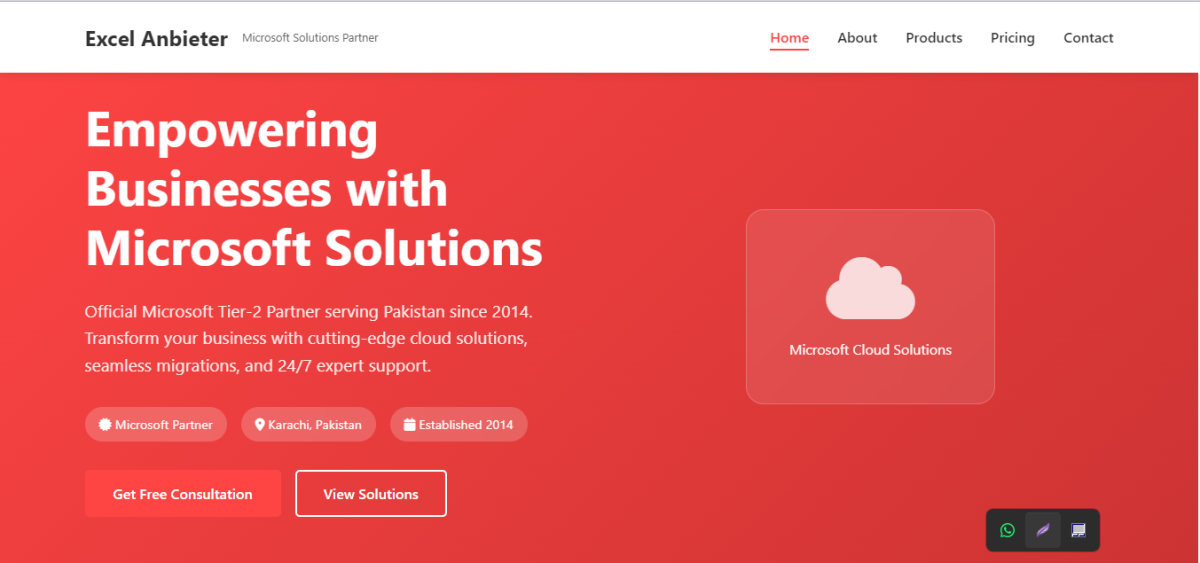1200x563 pixels.
Task: Open WhatsApp chat from floating widget
Action: coord(1007,530)
